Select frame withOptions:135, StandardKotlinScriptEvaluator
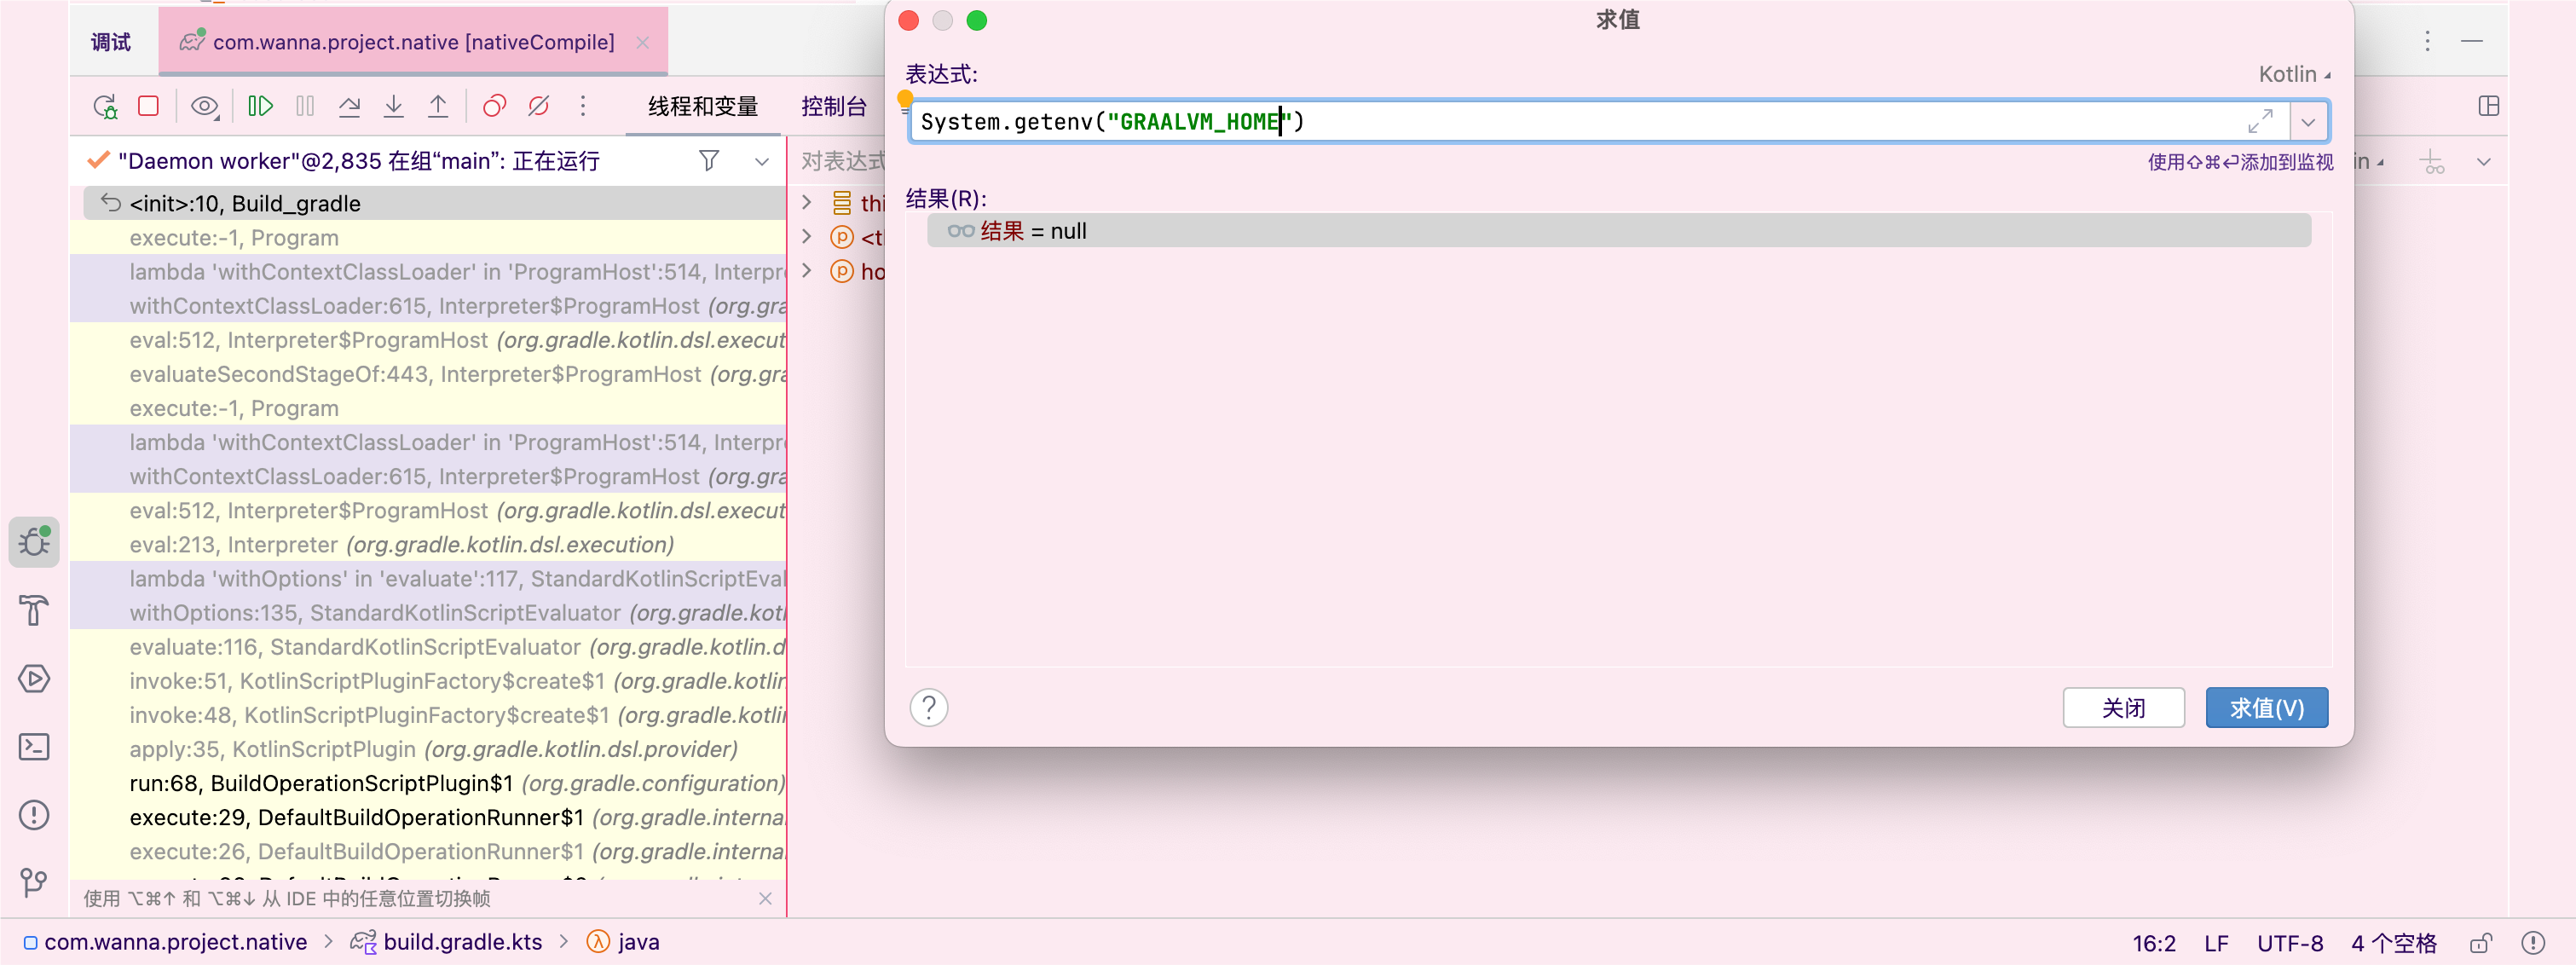This screenshot has height=965, width=2576. coord(428,613)
